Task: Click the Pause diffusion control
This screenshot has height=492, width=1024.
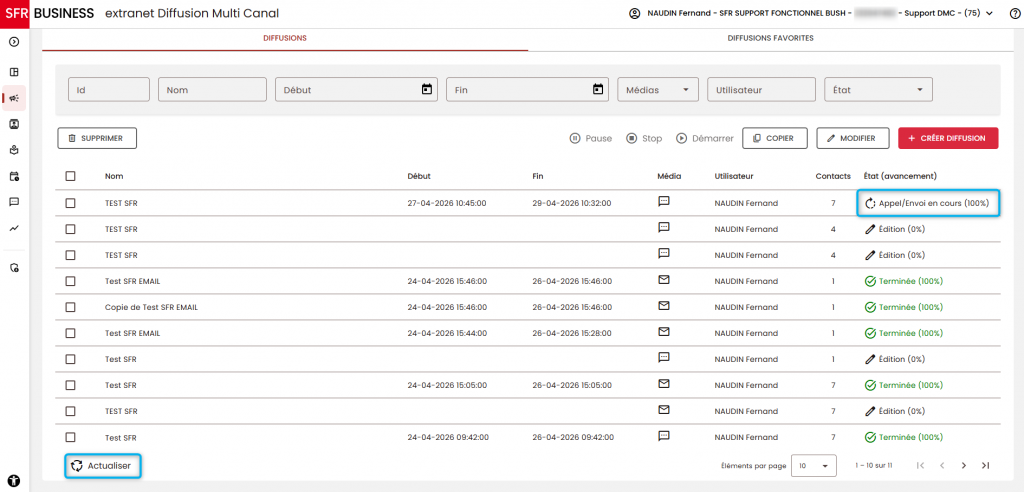Action: coord(591,139)
